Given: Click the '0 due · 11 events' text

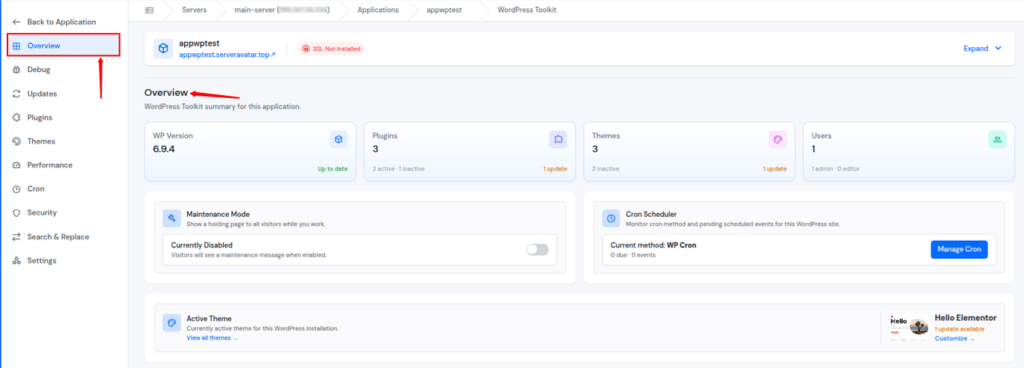Looking at the screenshot, I should point(633,255).
